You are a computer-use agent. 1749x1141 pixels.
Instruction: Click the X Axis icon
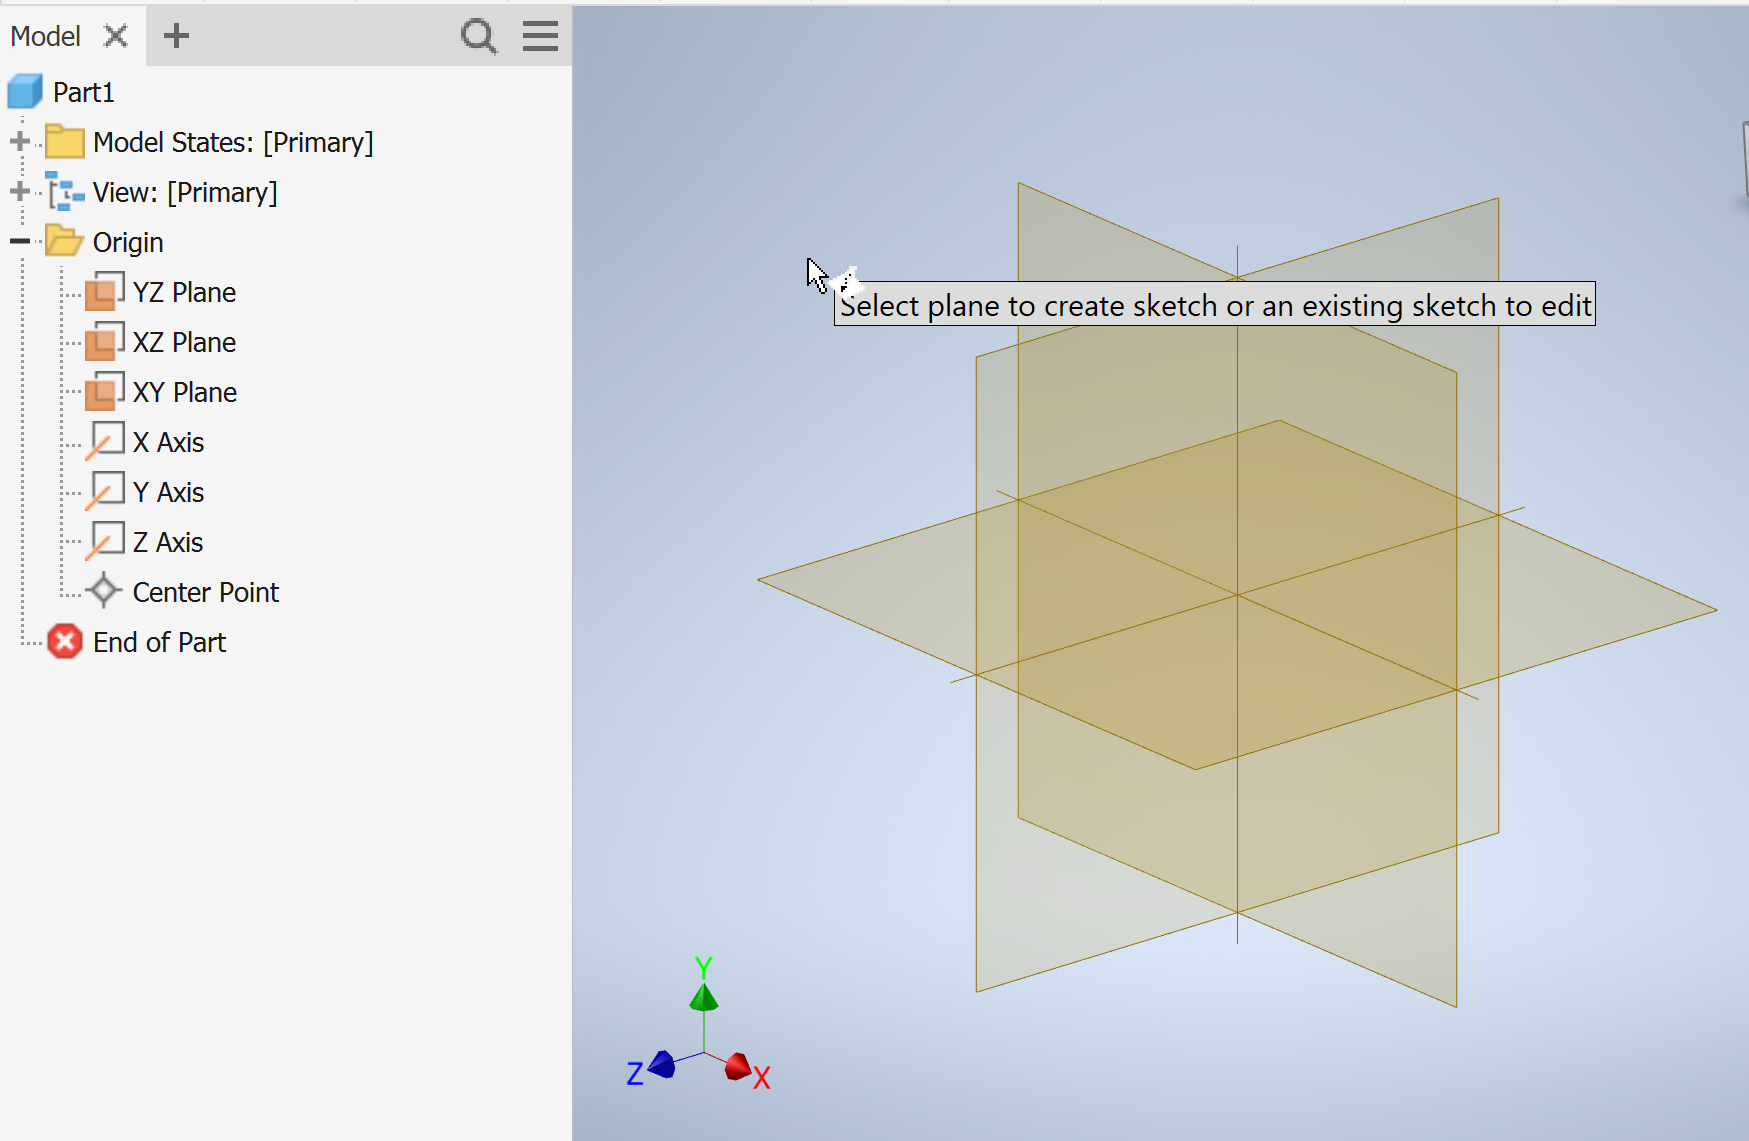tap(105, 442)
